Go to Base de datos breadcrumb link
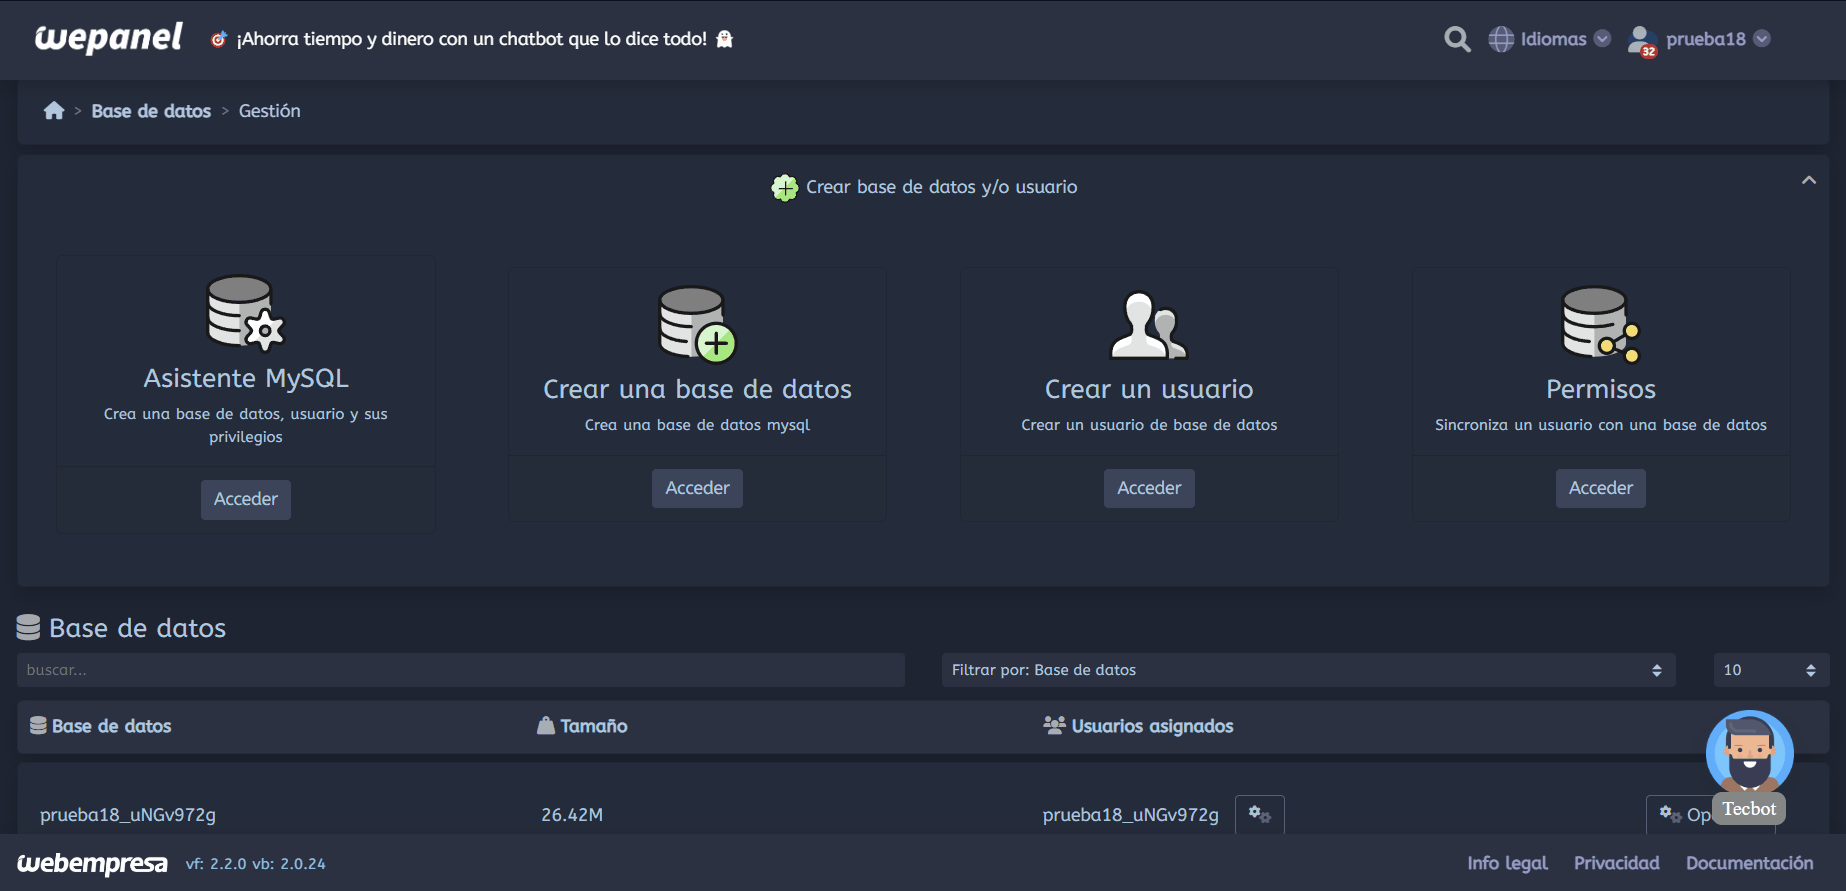 click(x=151, y=111)
